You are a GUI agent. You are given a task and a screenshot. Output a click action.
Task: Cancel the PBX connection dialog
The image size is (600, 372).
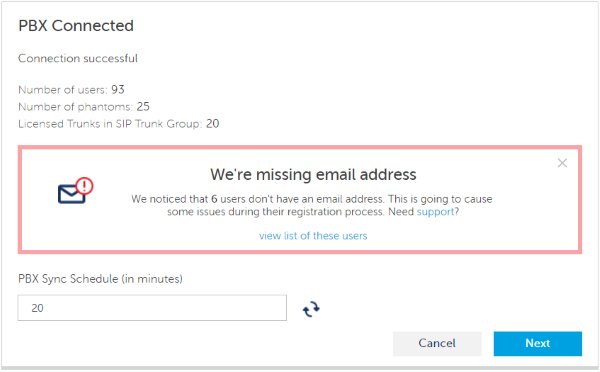point(437,343)
